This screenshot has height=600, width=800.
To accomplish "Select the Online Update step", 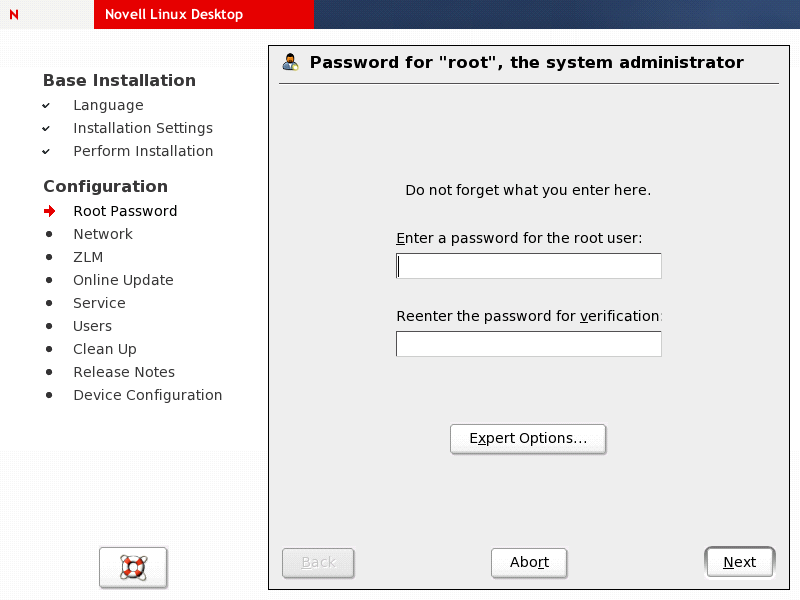I will click(123, 280).
